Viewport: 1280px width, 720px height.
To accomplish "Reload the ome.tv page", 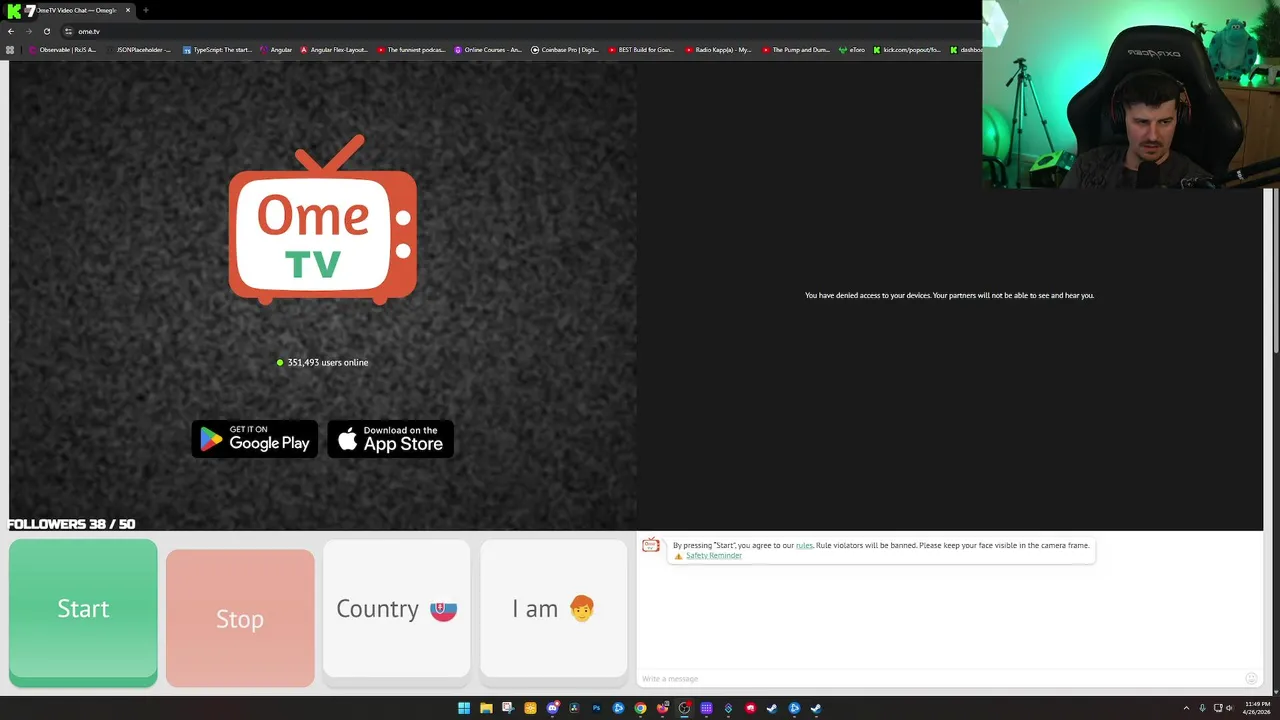I will (x=46, y=31).
